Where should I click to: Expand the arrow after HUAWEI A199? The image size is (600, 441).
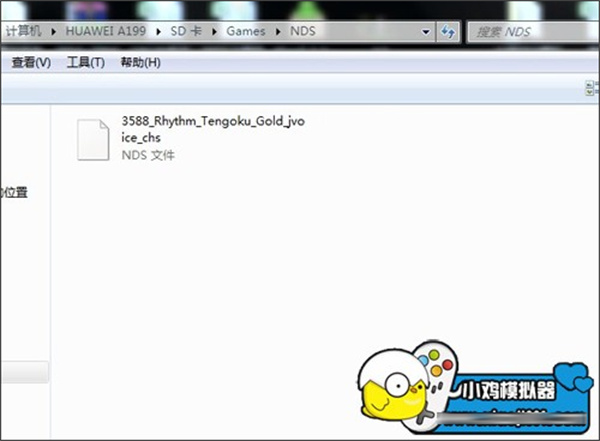coord(158,32)
